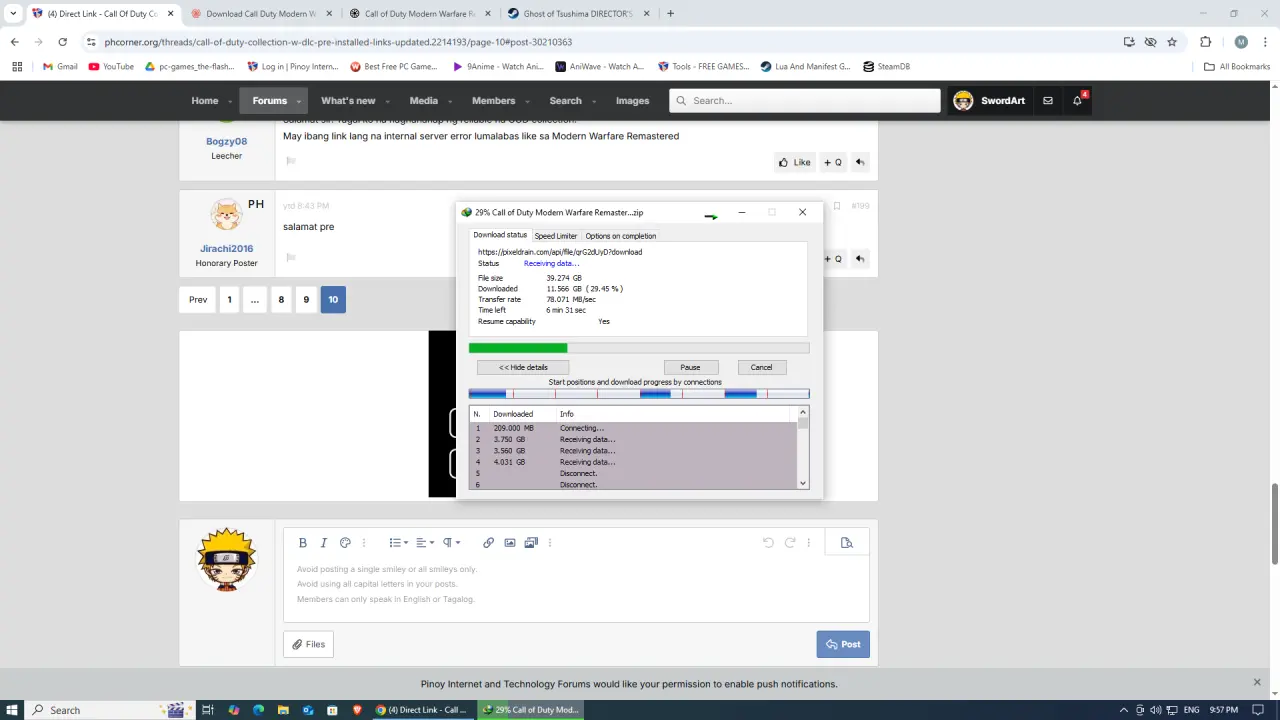
Task: Expand the Members menu dropdown arrow
Action: 526,101
